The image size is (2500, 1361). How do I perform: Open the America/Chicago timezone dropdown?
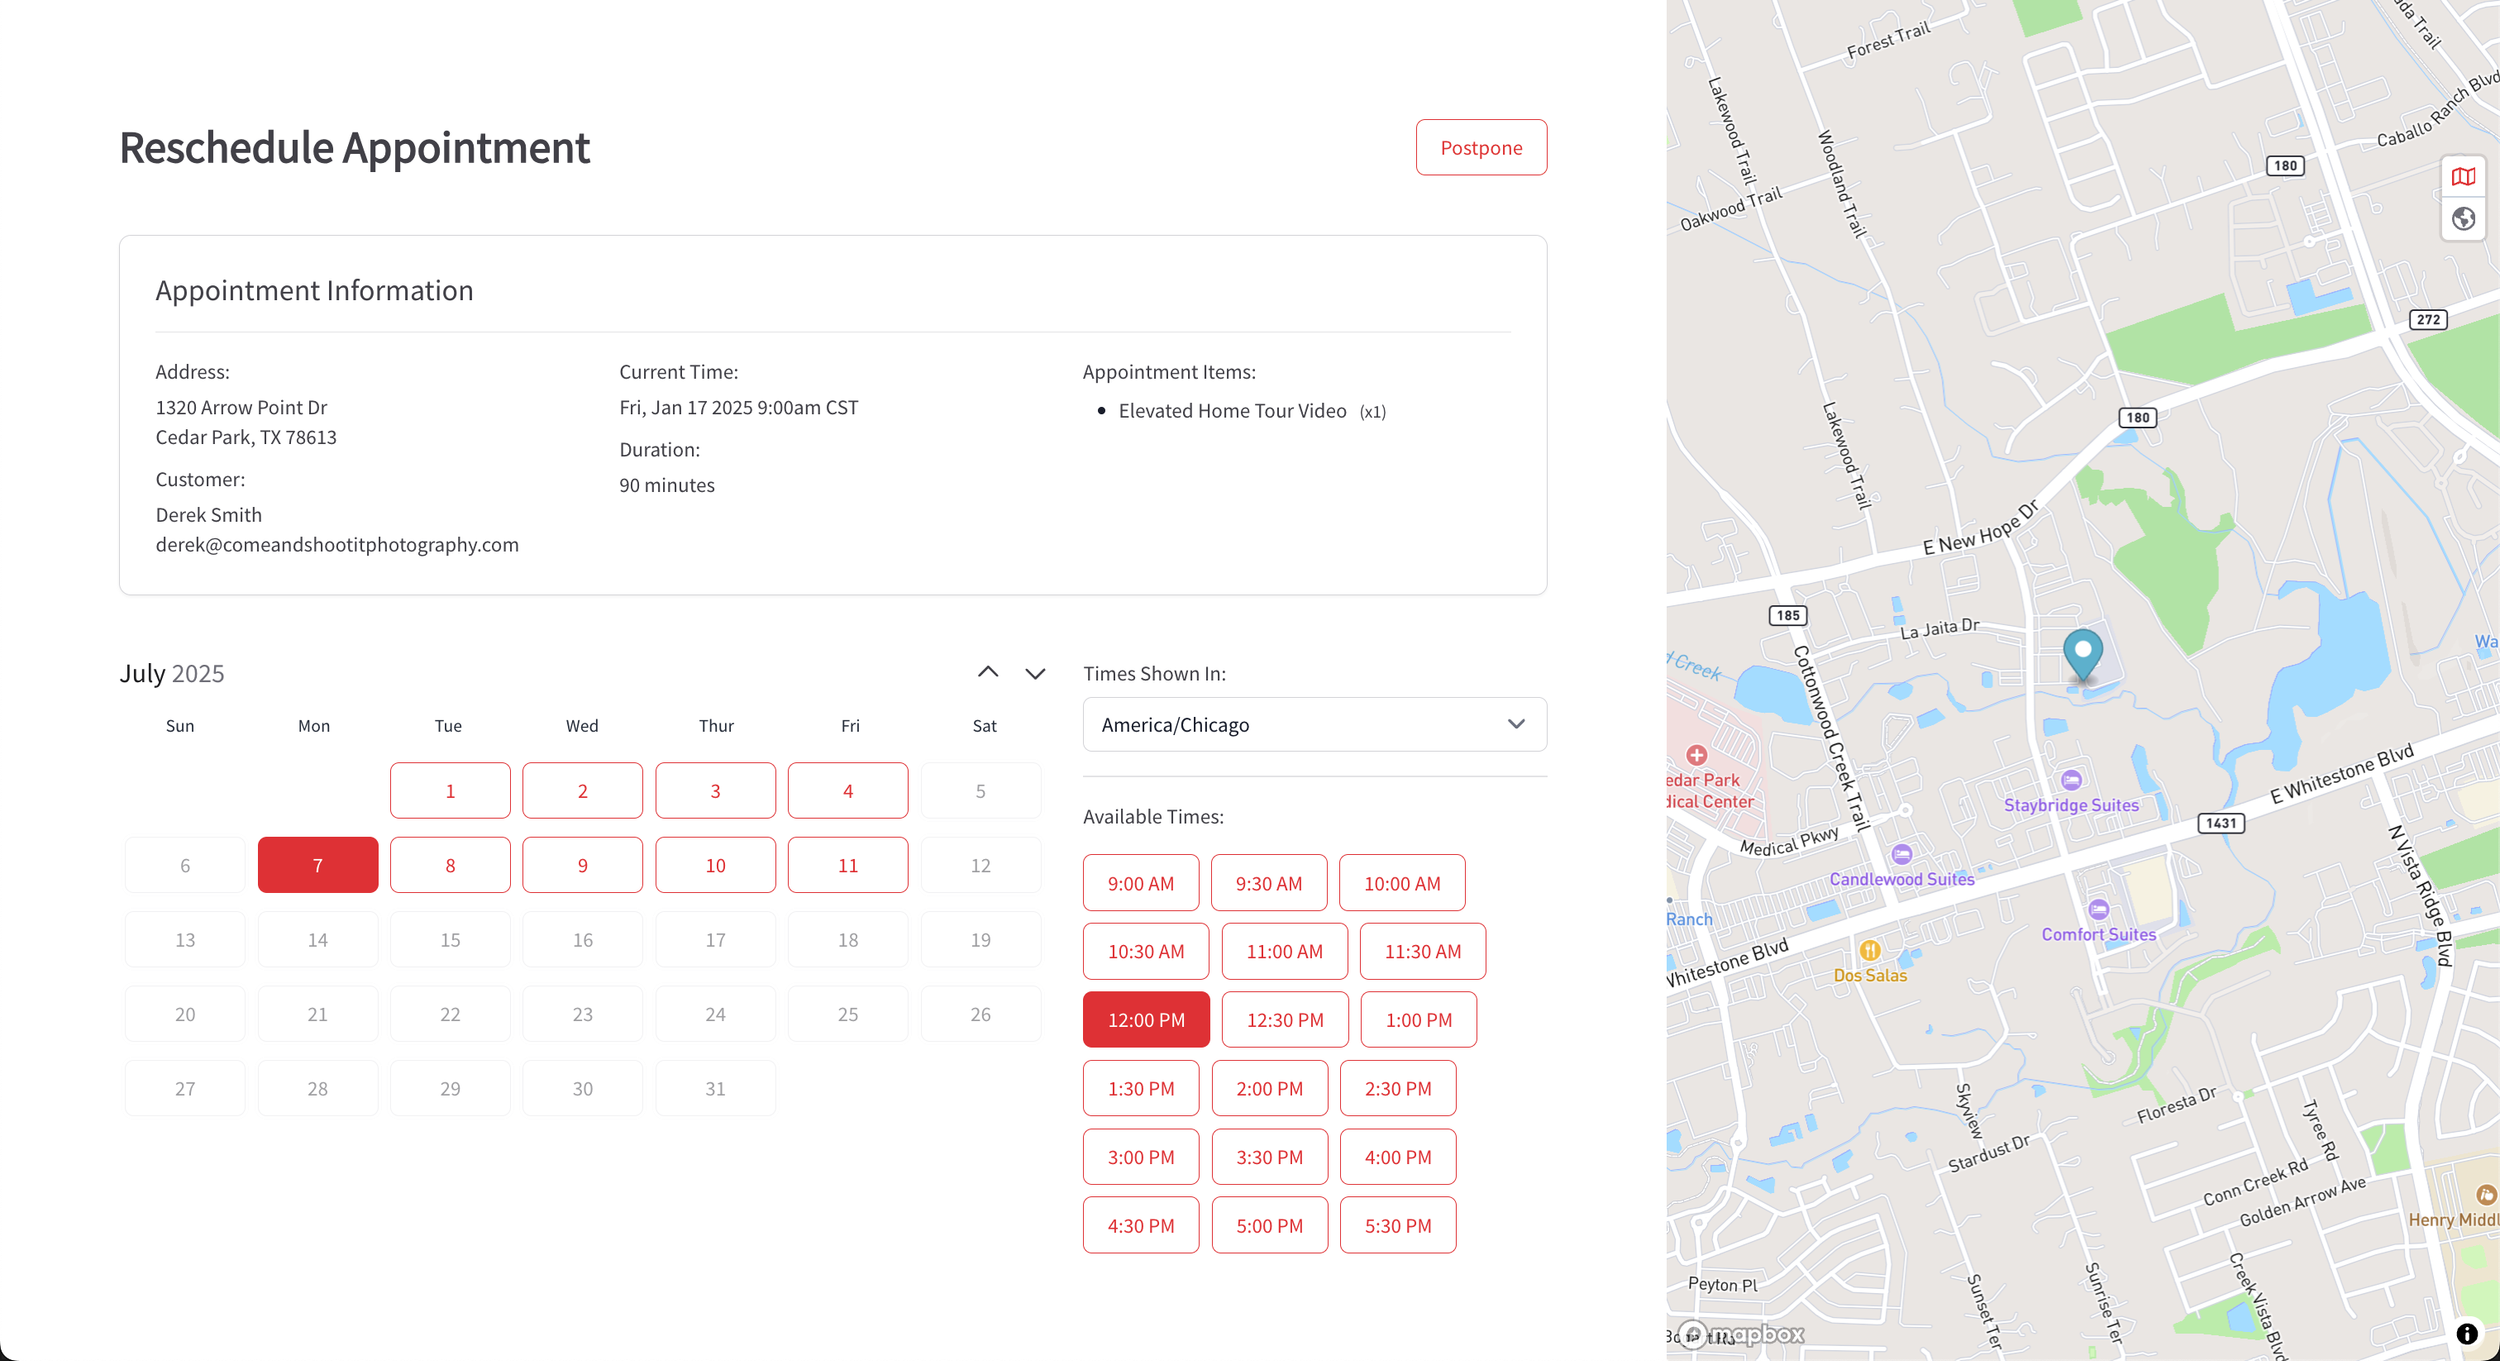(x=1314, y=724)
